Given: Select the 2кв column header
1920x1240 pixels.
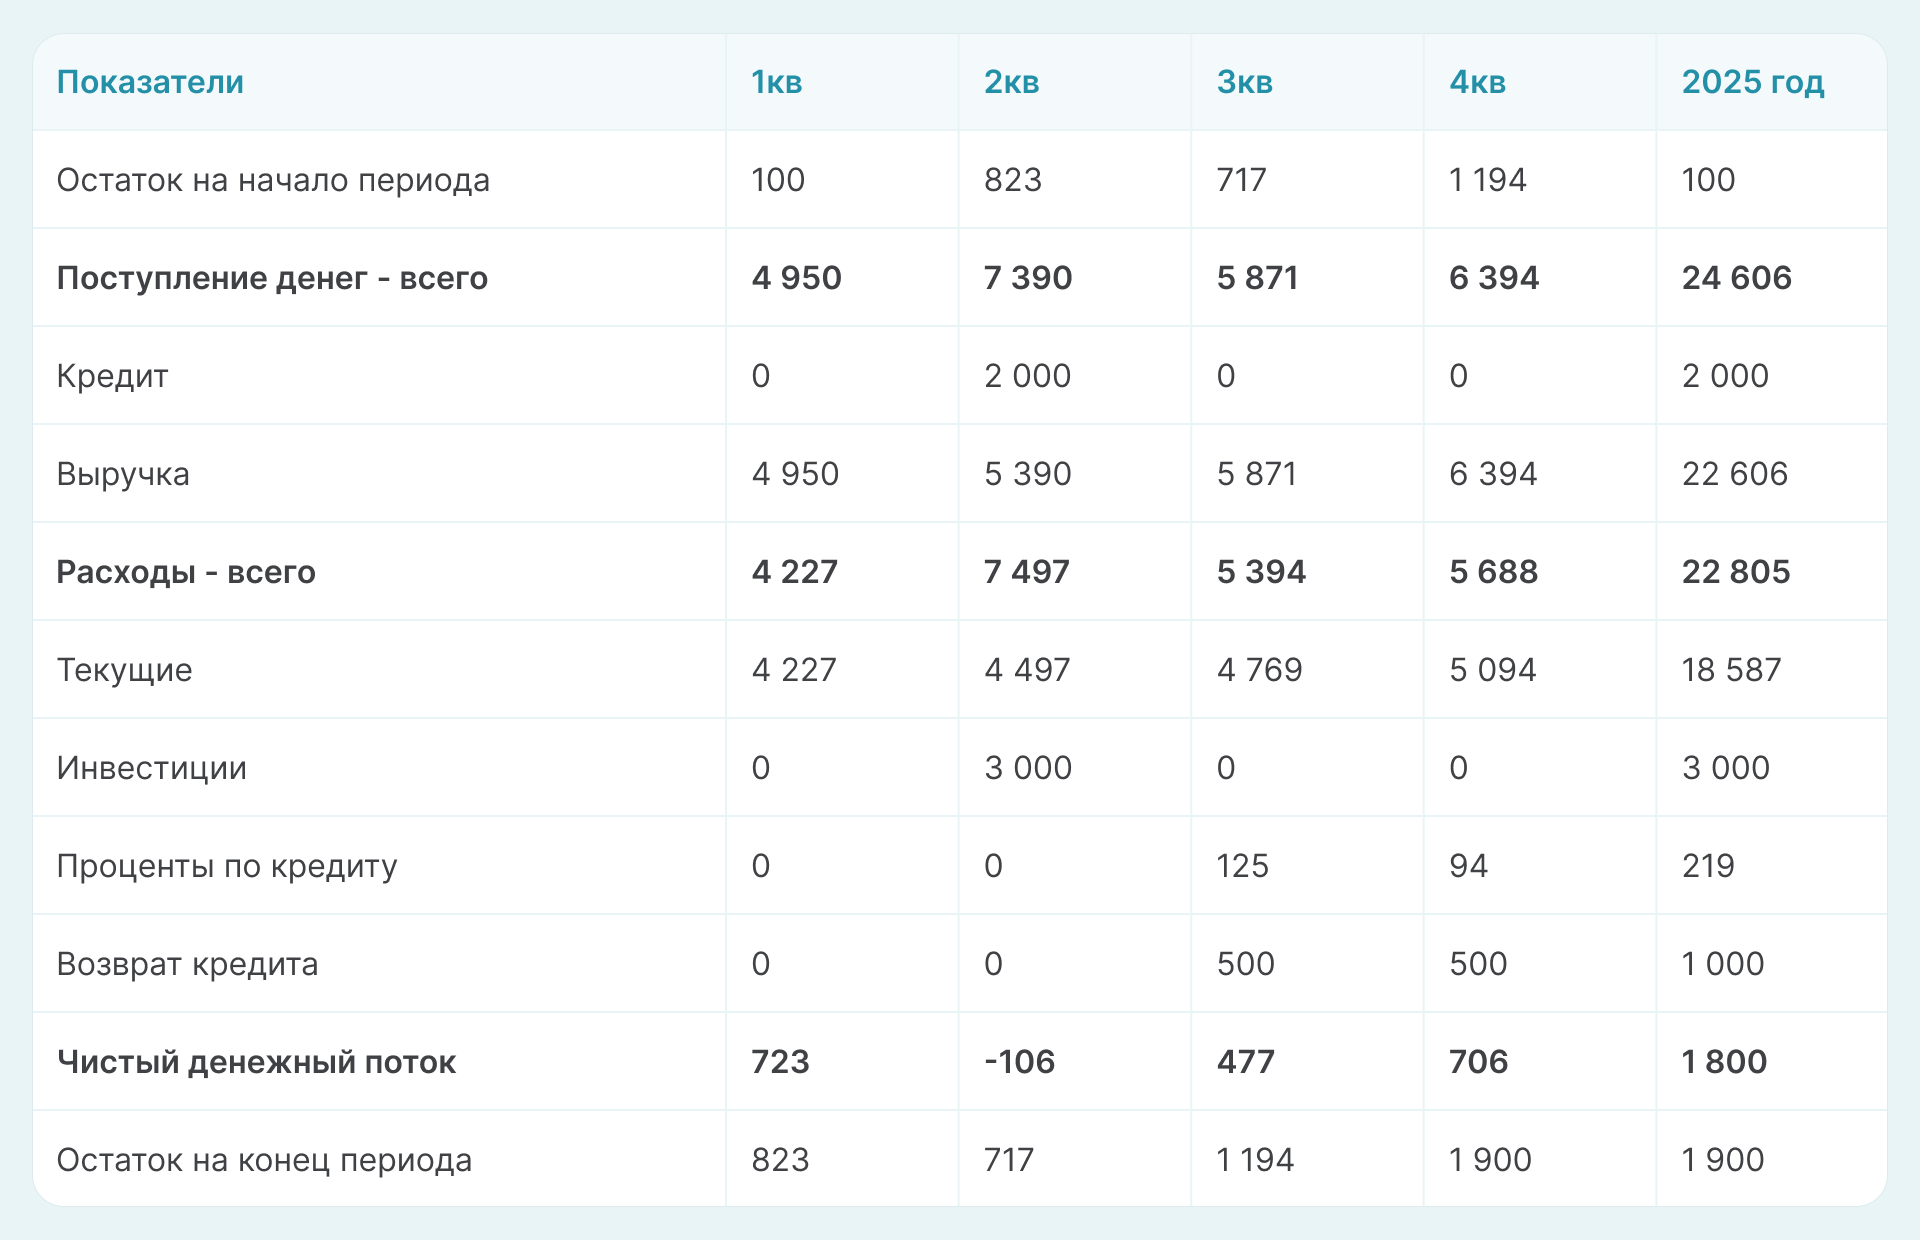Looking at the screenshot, I should [1011, 82].
